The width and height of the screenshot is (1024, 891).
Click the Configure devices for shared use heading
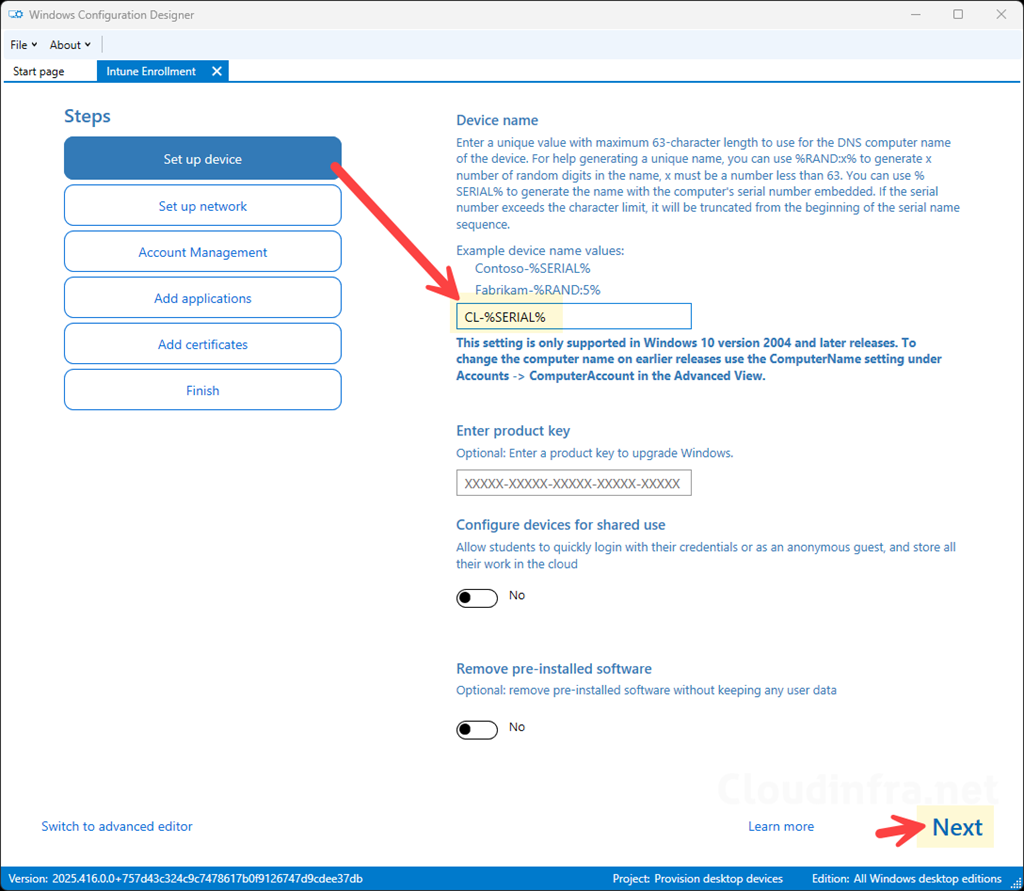[x=560, y=525]
